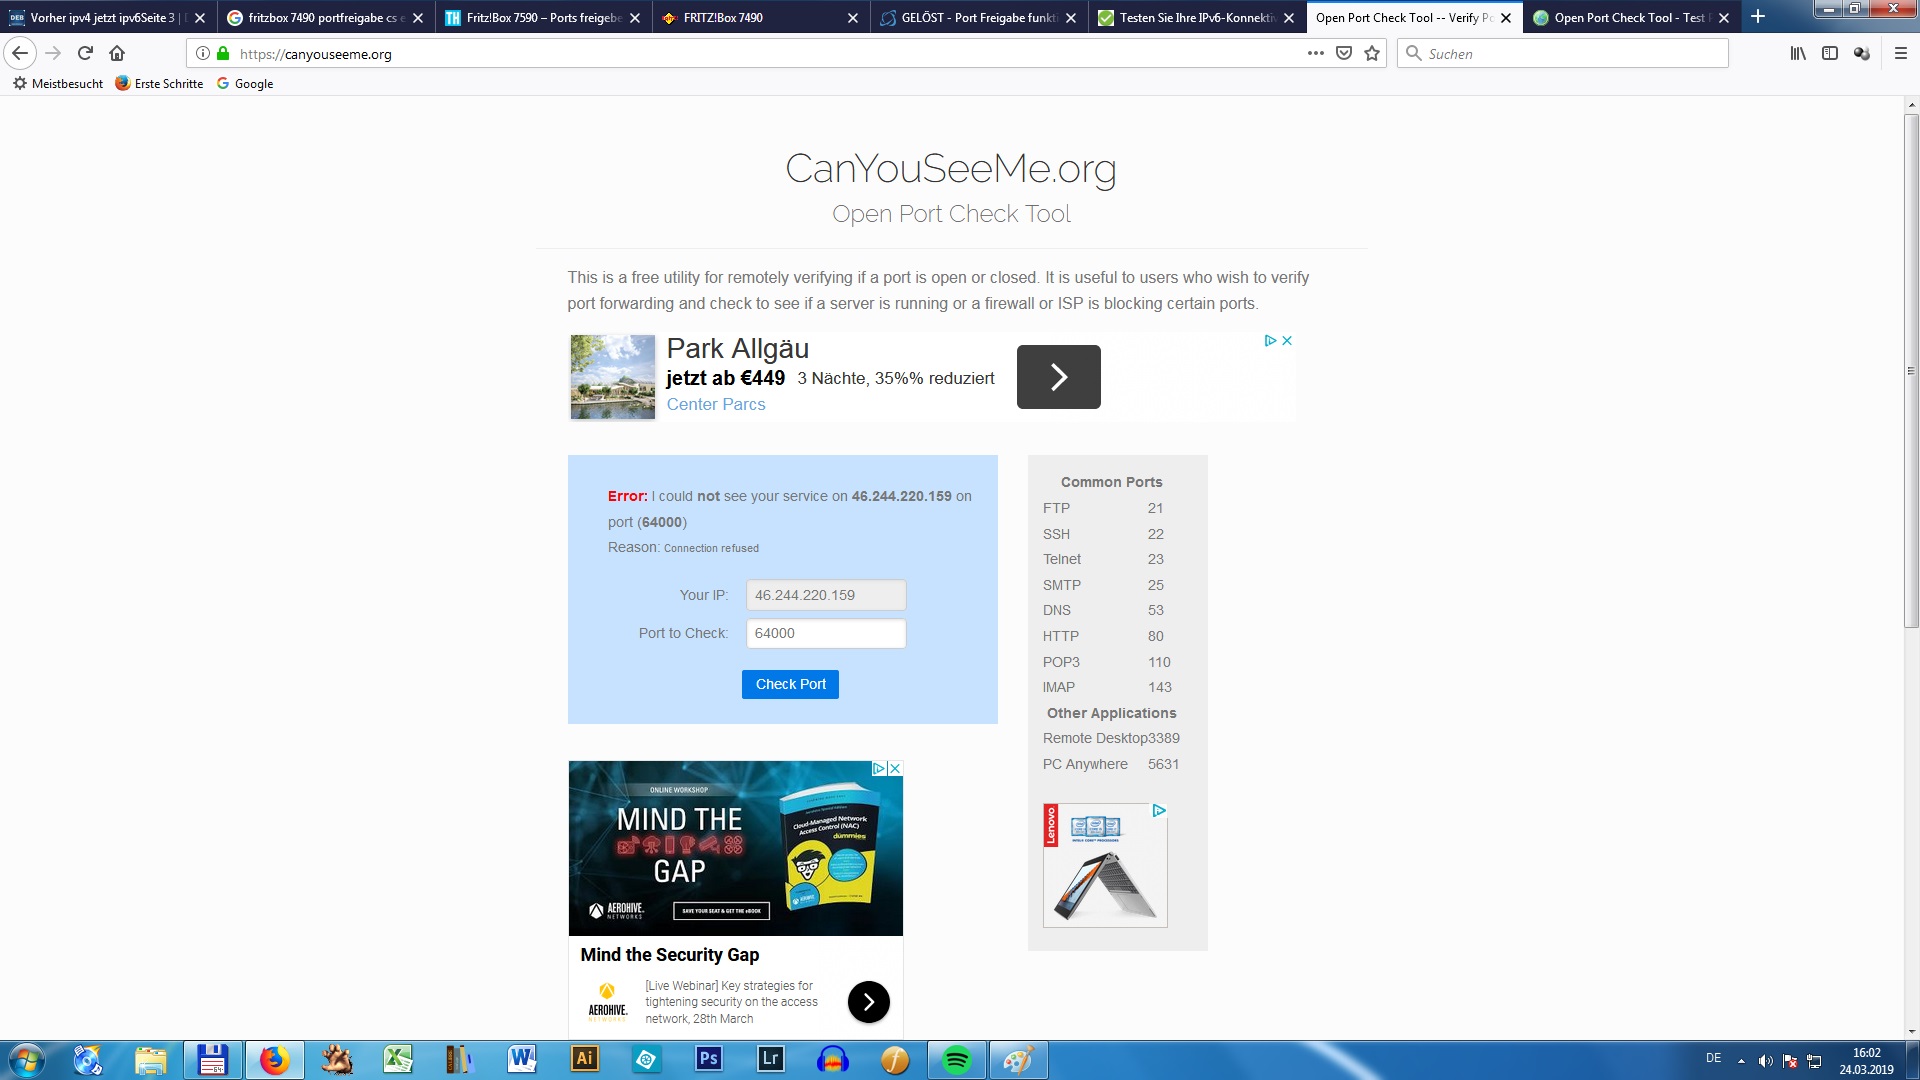1920x1080 pixels.
Task: Open Windows Start menu
Action: click(x=27, y=1060)
